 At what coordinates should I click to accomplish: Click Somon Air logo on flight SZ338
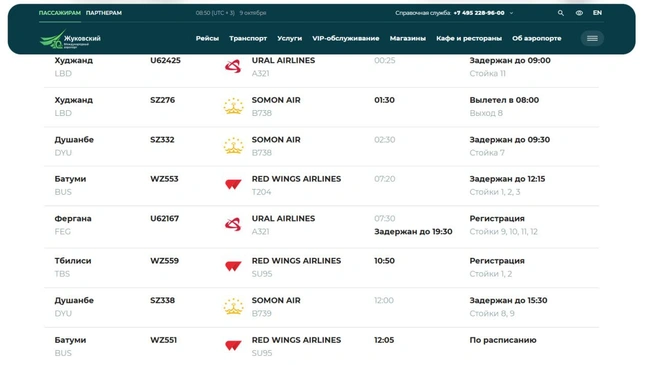coord(233,306)
